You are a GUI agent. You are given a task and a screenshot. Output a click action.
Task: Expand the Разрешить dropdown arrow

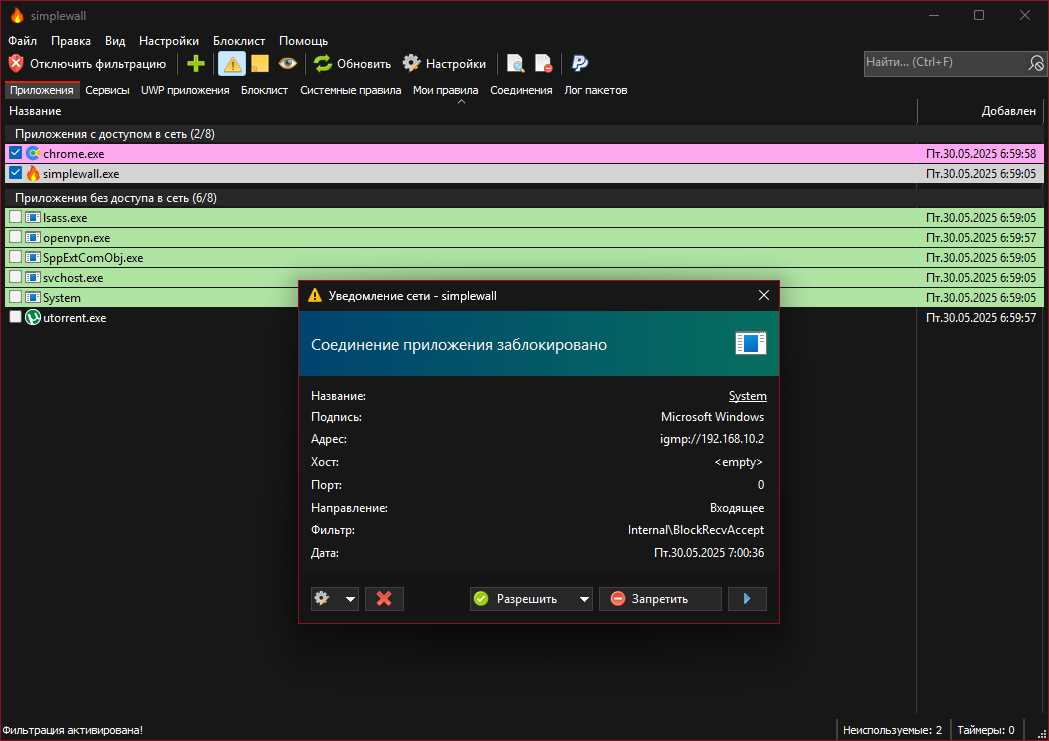(585, 599)
